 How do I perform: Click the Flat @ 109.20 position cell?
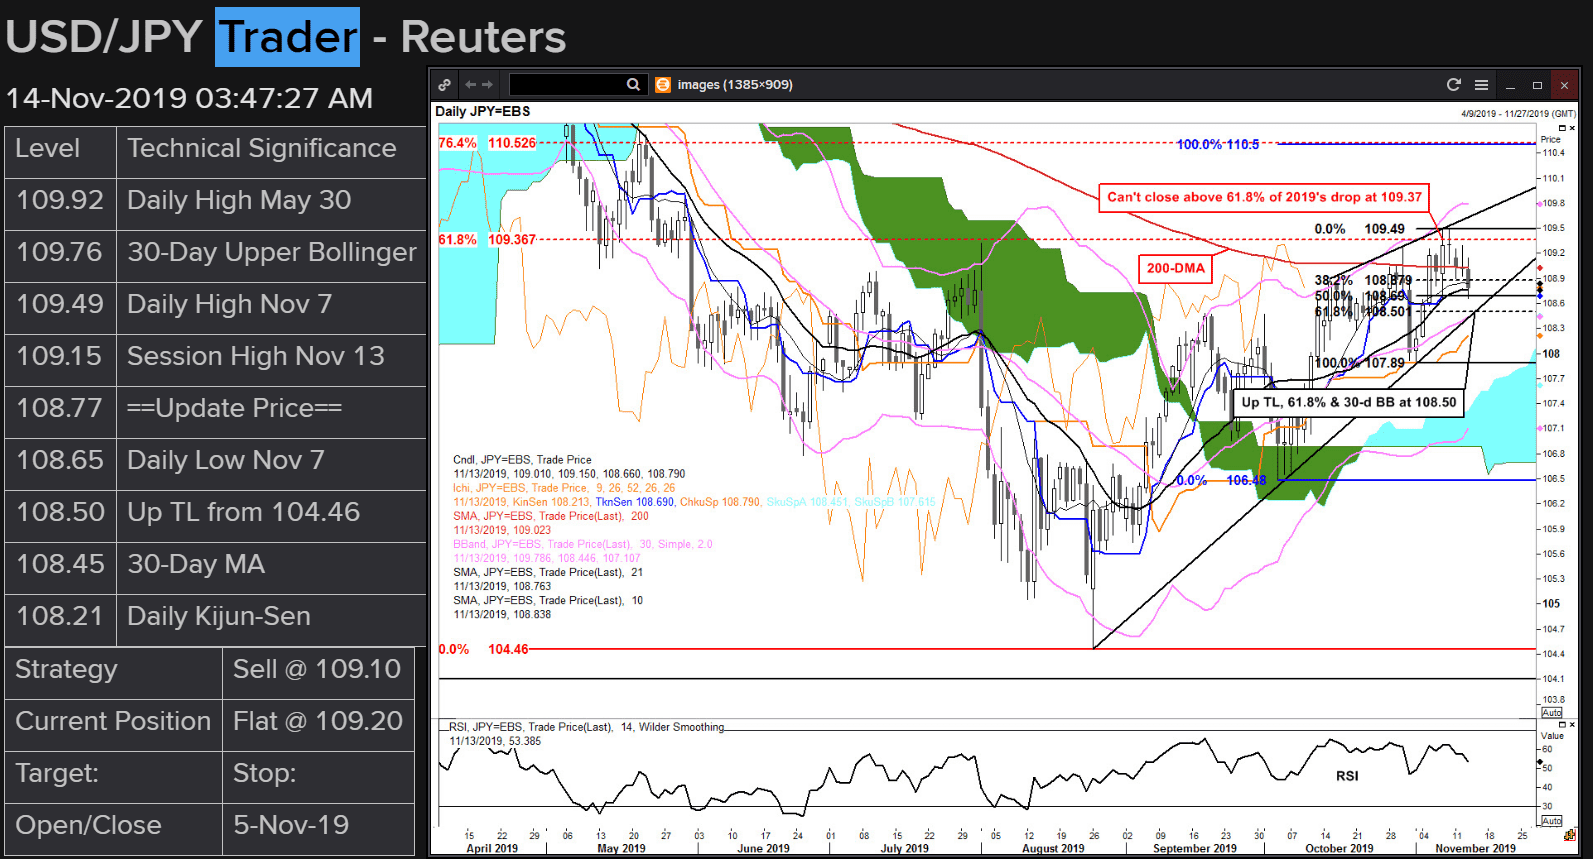318,725
